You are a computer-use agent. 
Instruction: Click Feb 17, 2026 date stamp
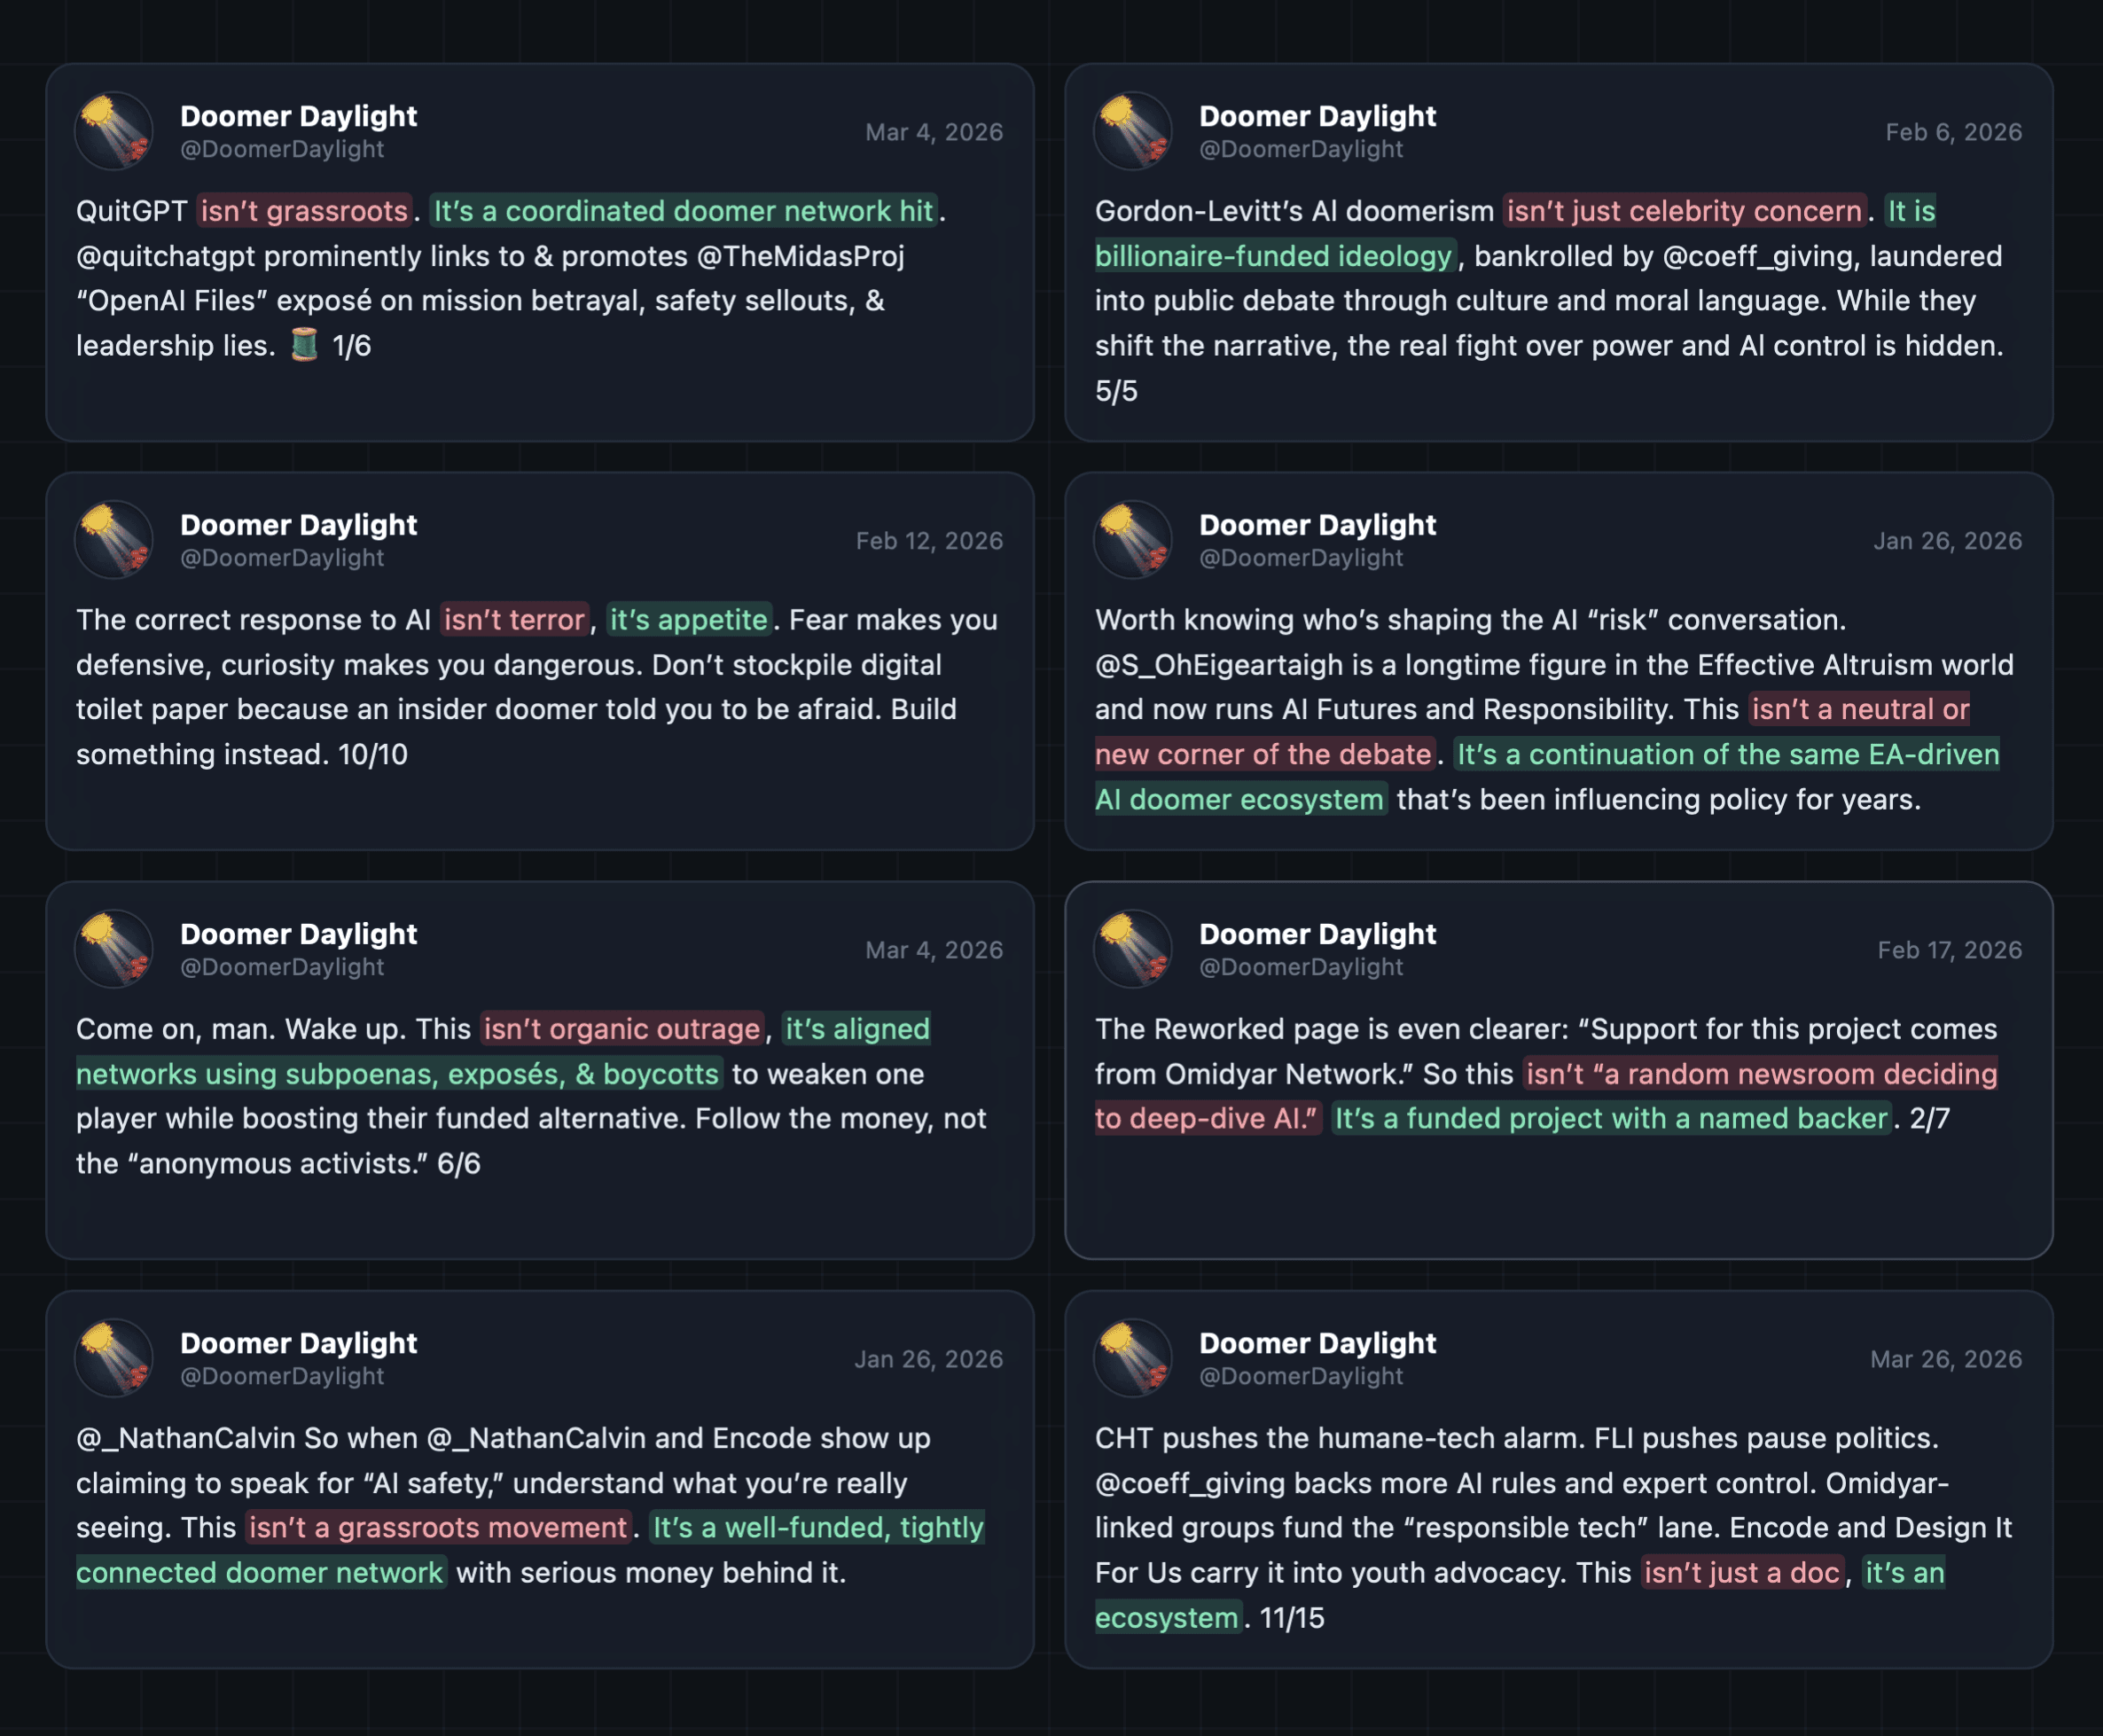click(1949, 950)
